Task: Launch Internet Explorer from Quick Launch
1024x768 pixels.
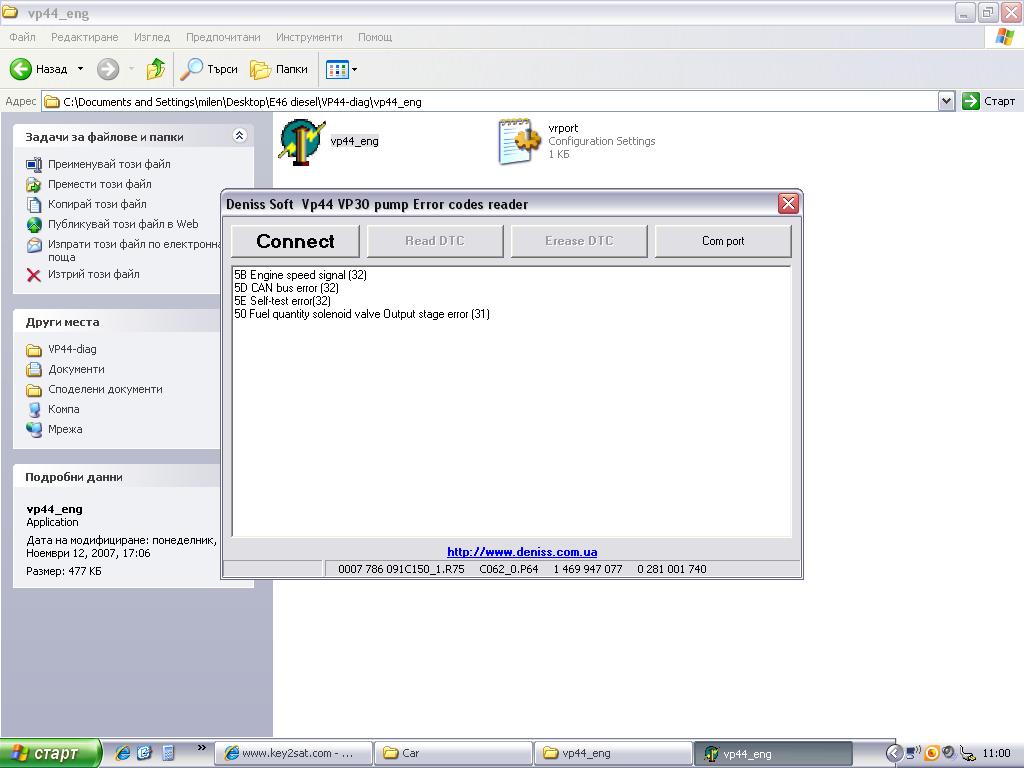Action: point(122,753)
